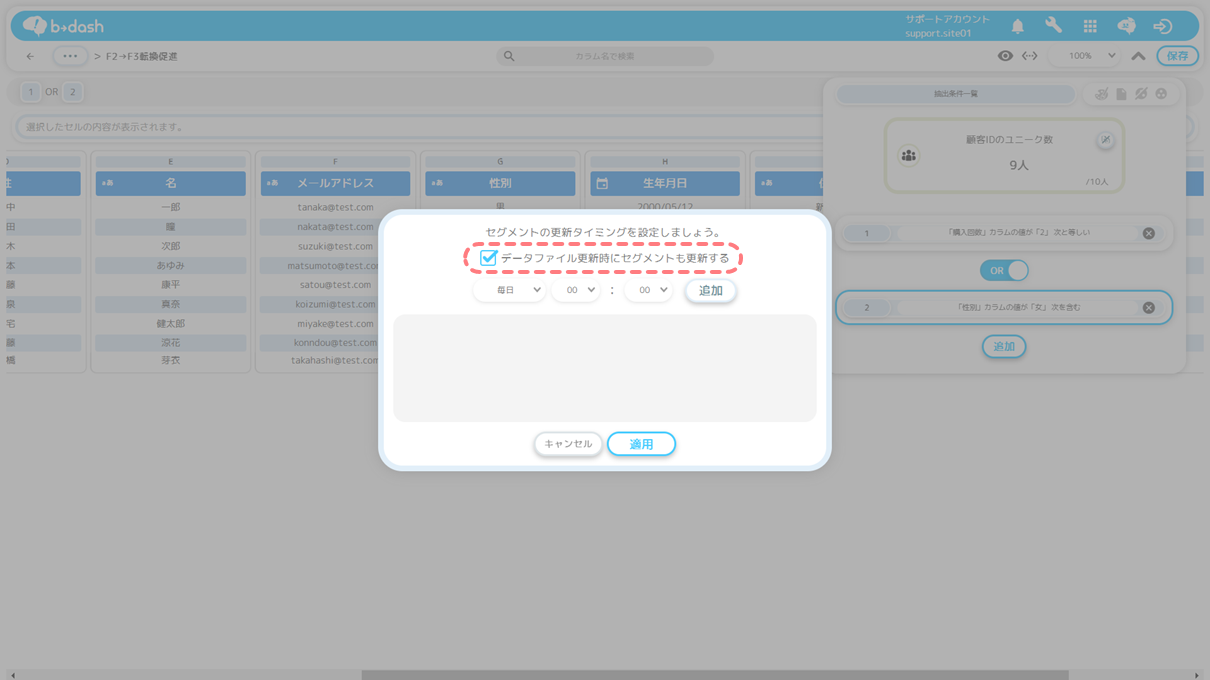Click date cell 2000/05/12
1210x680 pixels.
(x=665, y=207)
